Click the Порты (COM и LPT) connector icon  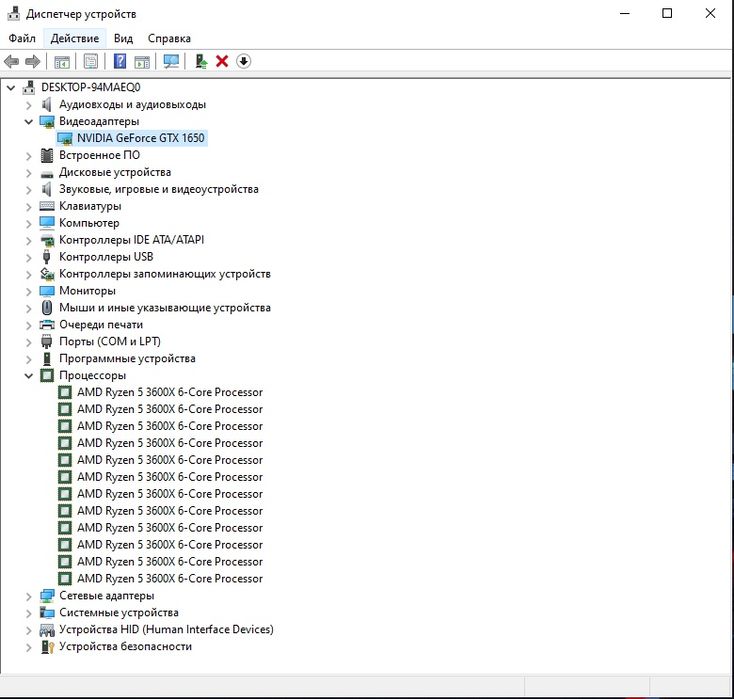pos(46,342)
